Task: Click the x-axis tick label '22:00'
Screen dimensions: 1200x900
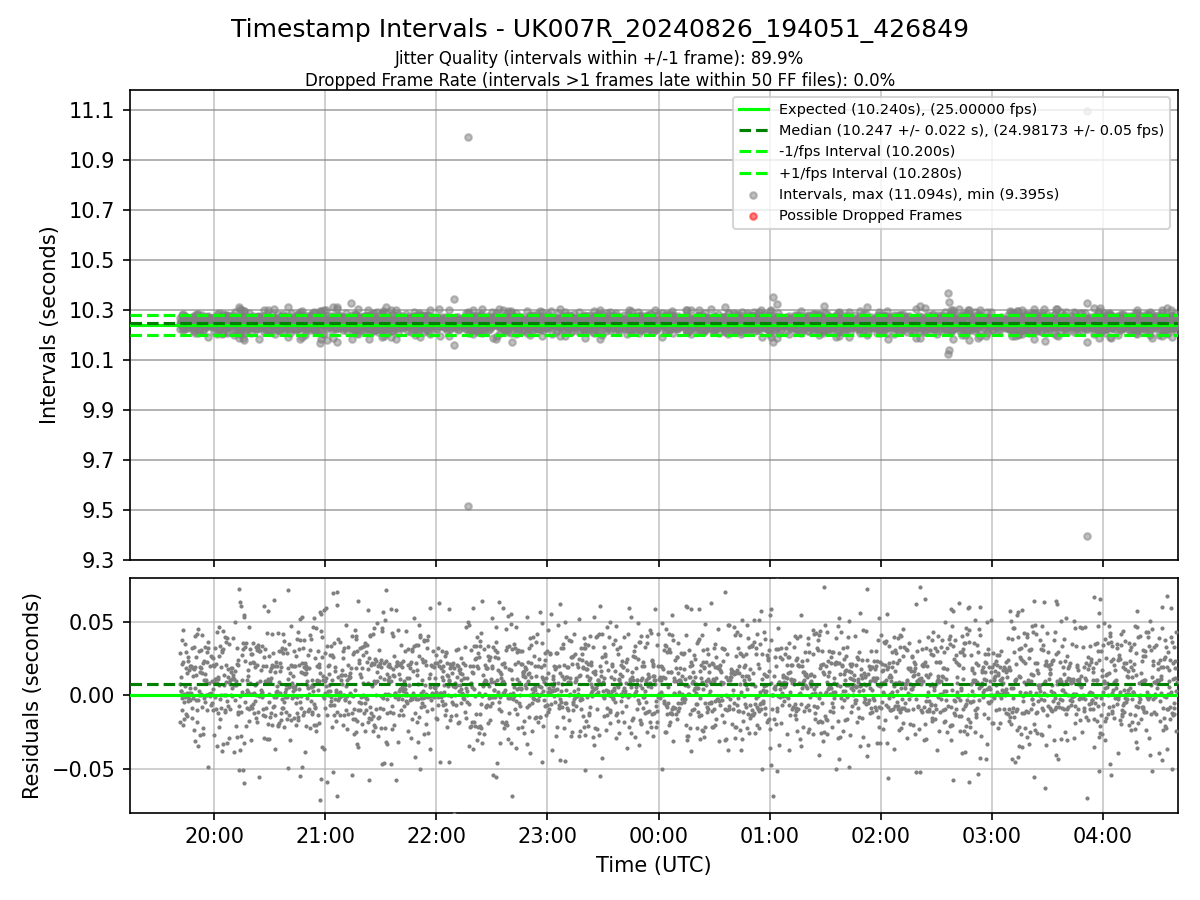Action: tap(435, 835)
